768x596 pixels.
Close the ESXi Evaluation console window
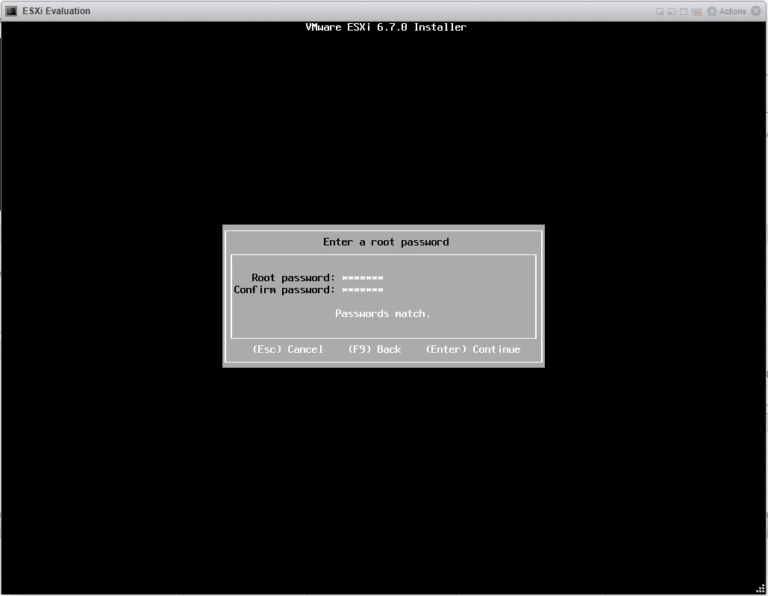click(756, 11)
